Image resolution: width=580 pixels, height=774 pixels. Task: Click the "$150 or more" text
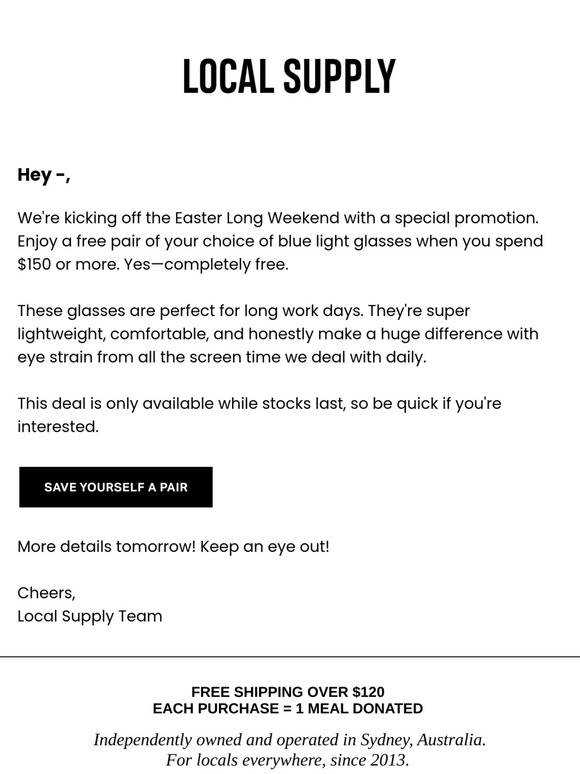click(69, 265)
